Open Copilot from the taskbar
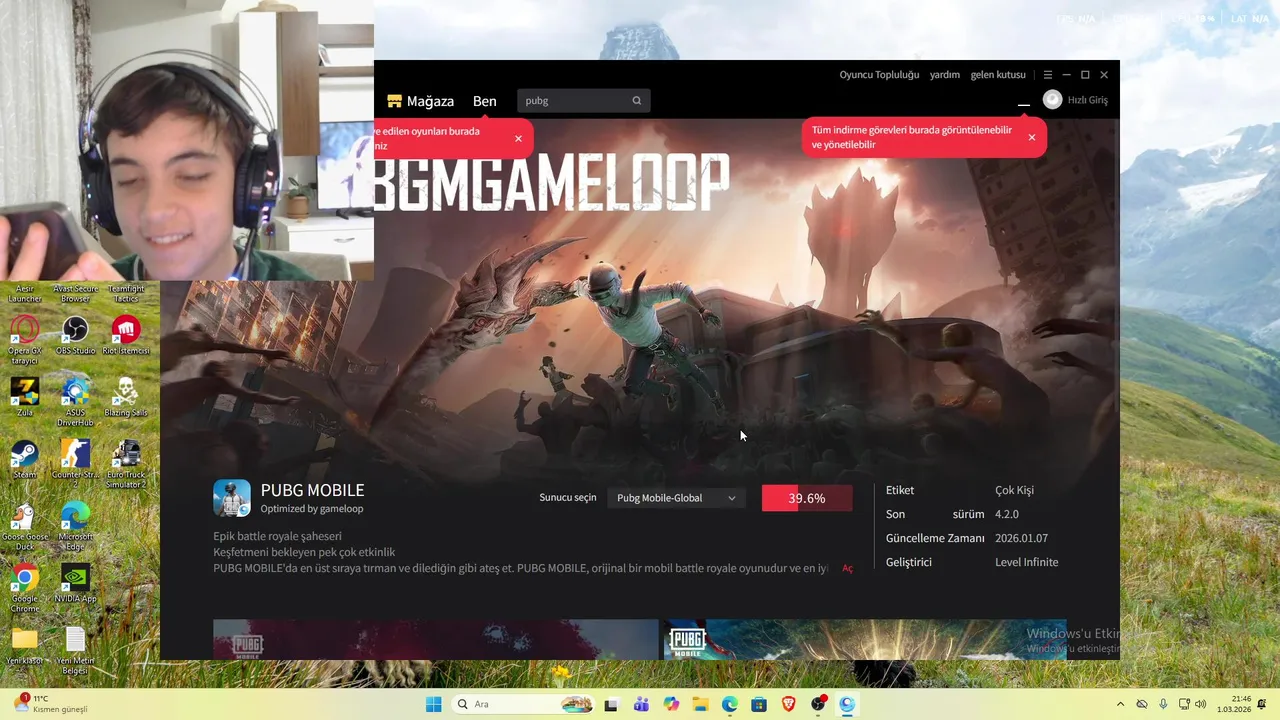The width and height of the screenshot is (1280, 720). click(671, 704)
